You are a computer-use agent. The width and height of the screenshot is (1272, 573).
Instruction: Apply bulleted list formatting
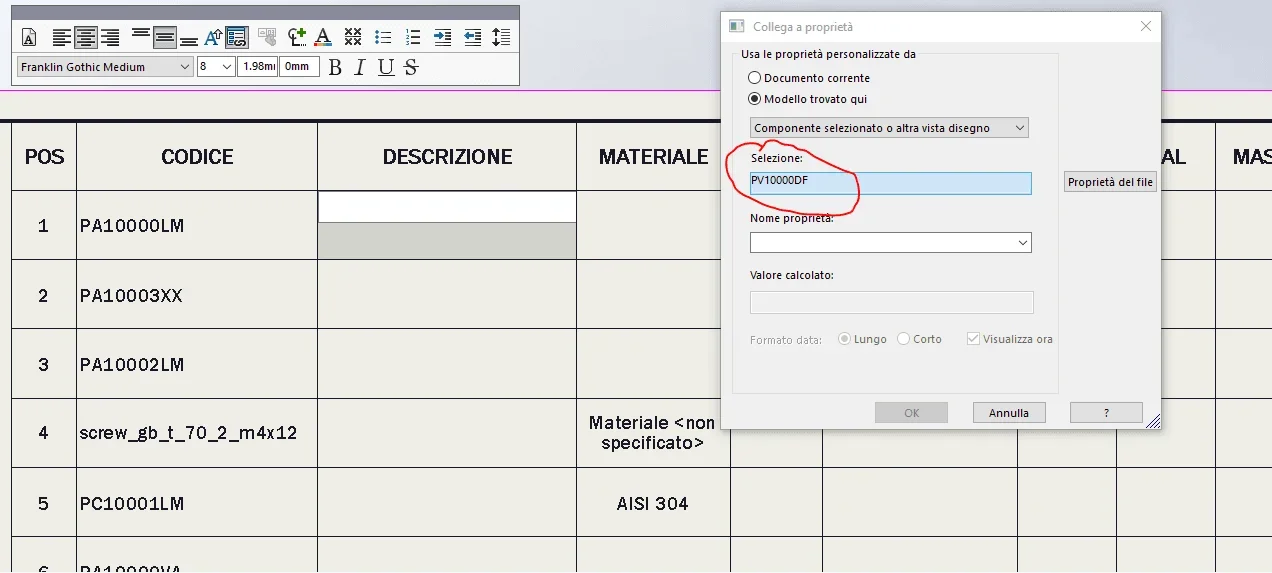(383, 38)
